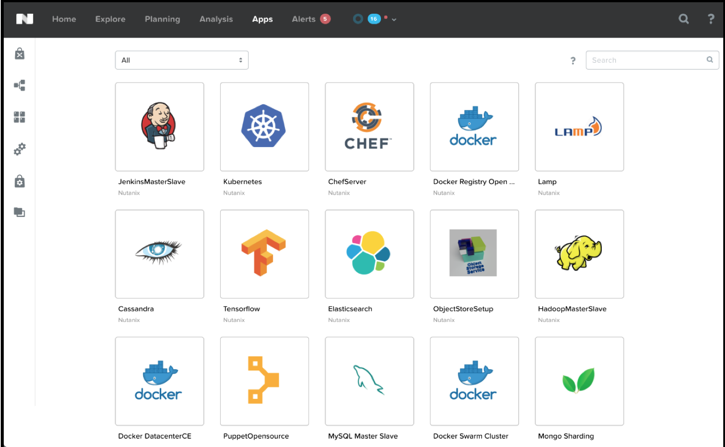Click the Tensorflow name label

pyautogui.click(x=241, y=309)
